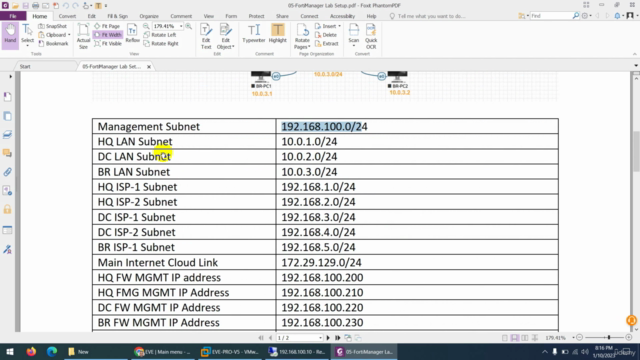Open the Layers panel in sidebar
Screen dimensions: 640x360
click(x=7, y=135)
